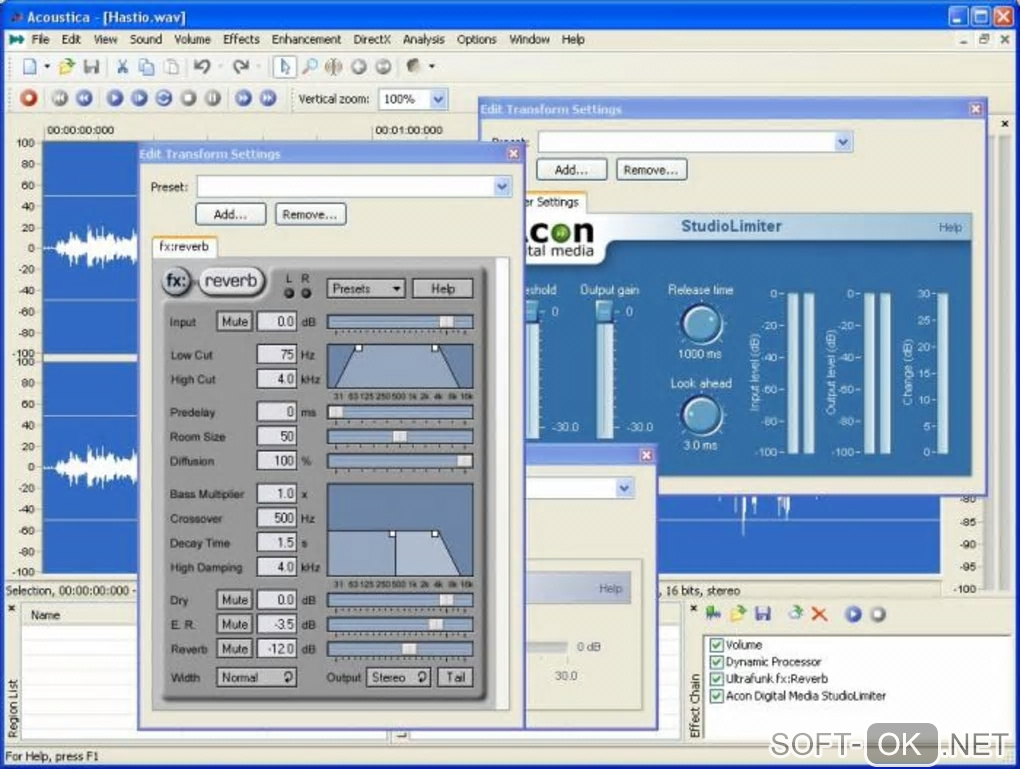Click the Low Cut value field

point(277,355)
